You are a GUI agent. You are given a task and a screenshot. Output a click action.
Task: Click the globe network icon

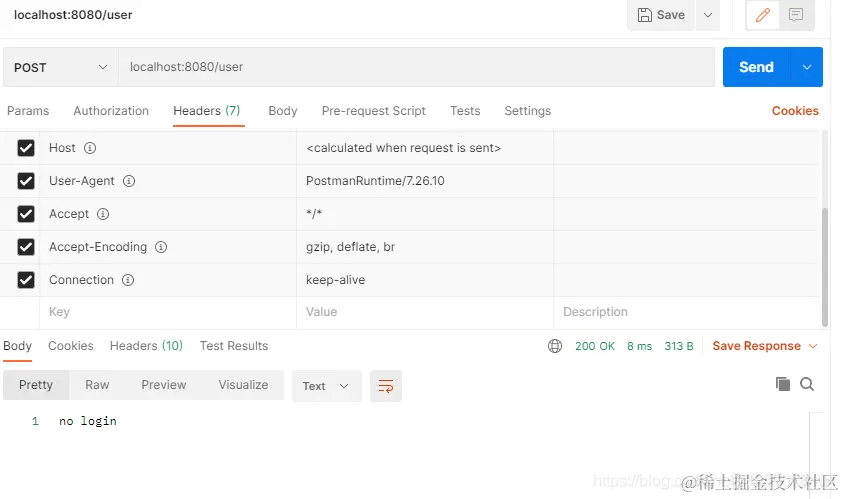coord(555,346)
